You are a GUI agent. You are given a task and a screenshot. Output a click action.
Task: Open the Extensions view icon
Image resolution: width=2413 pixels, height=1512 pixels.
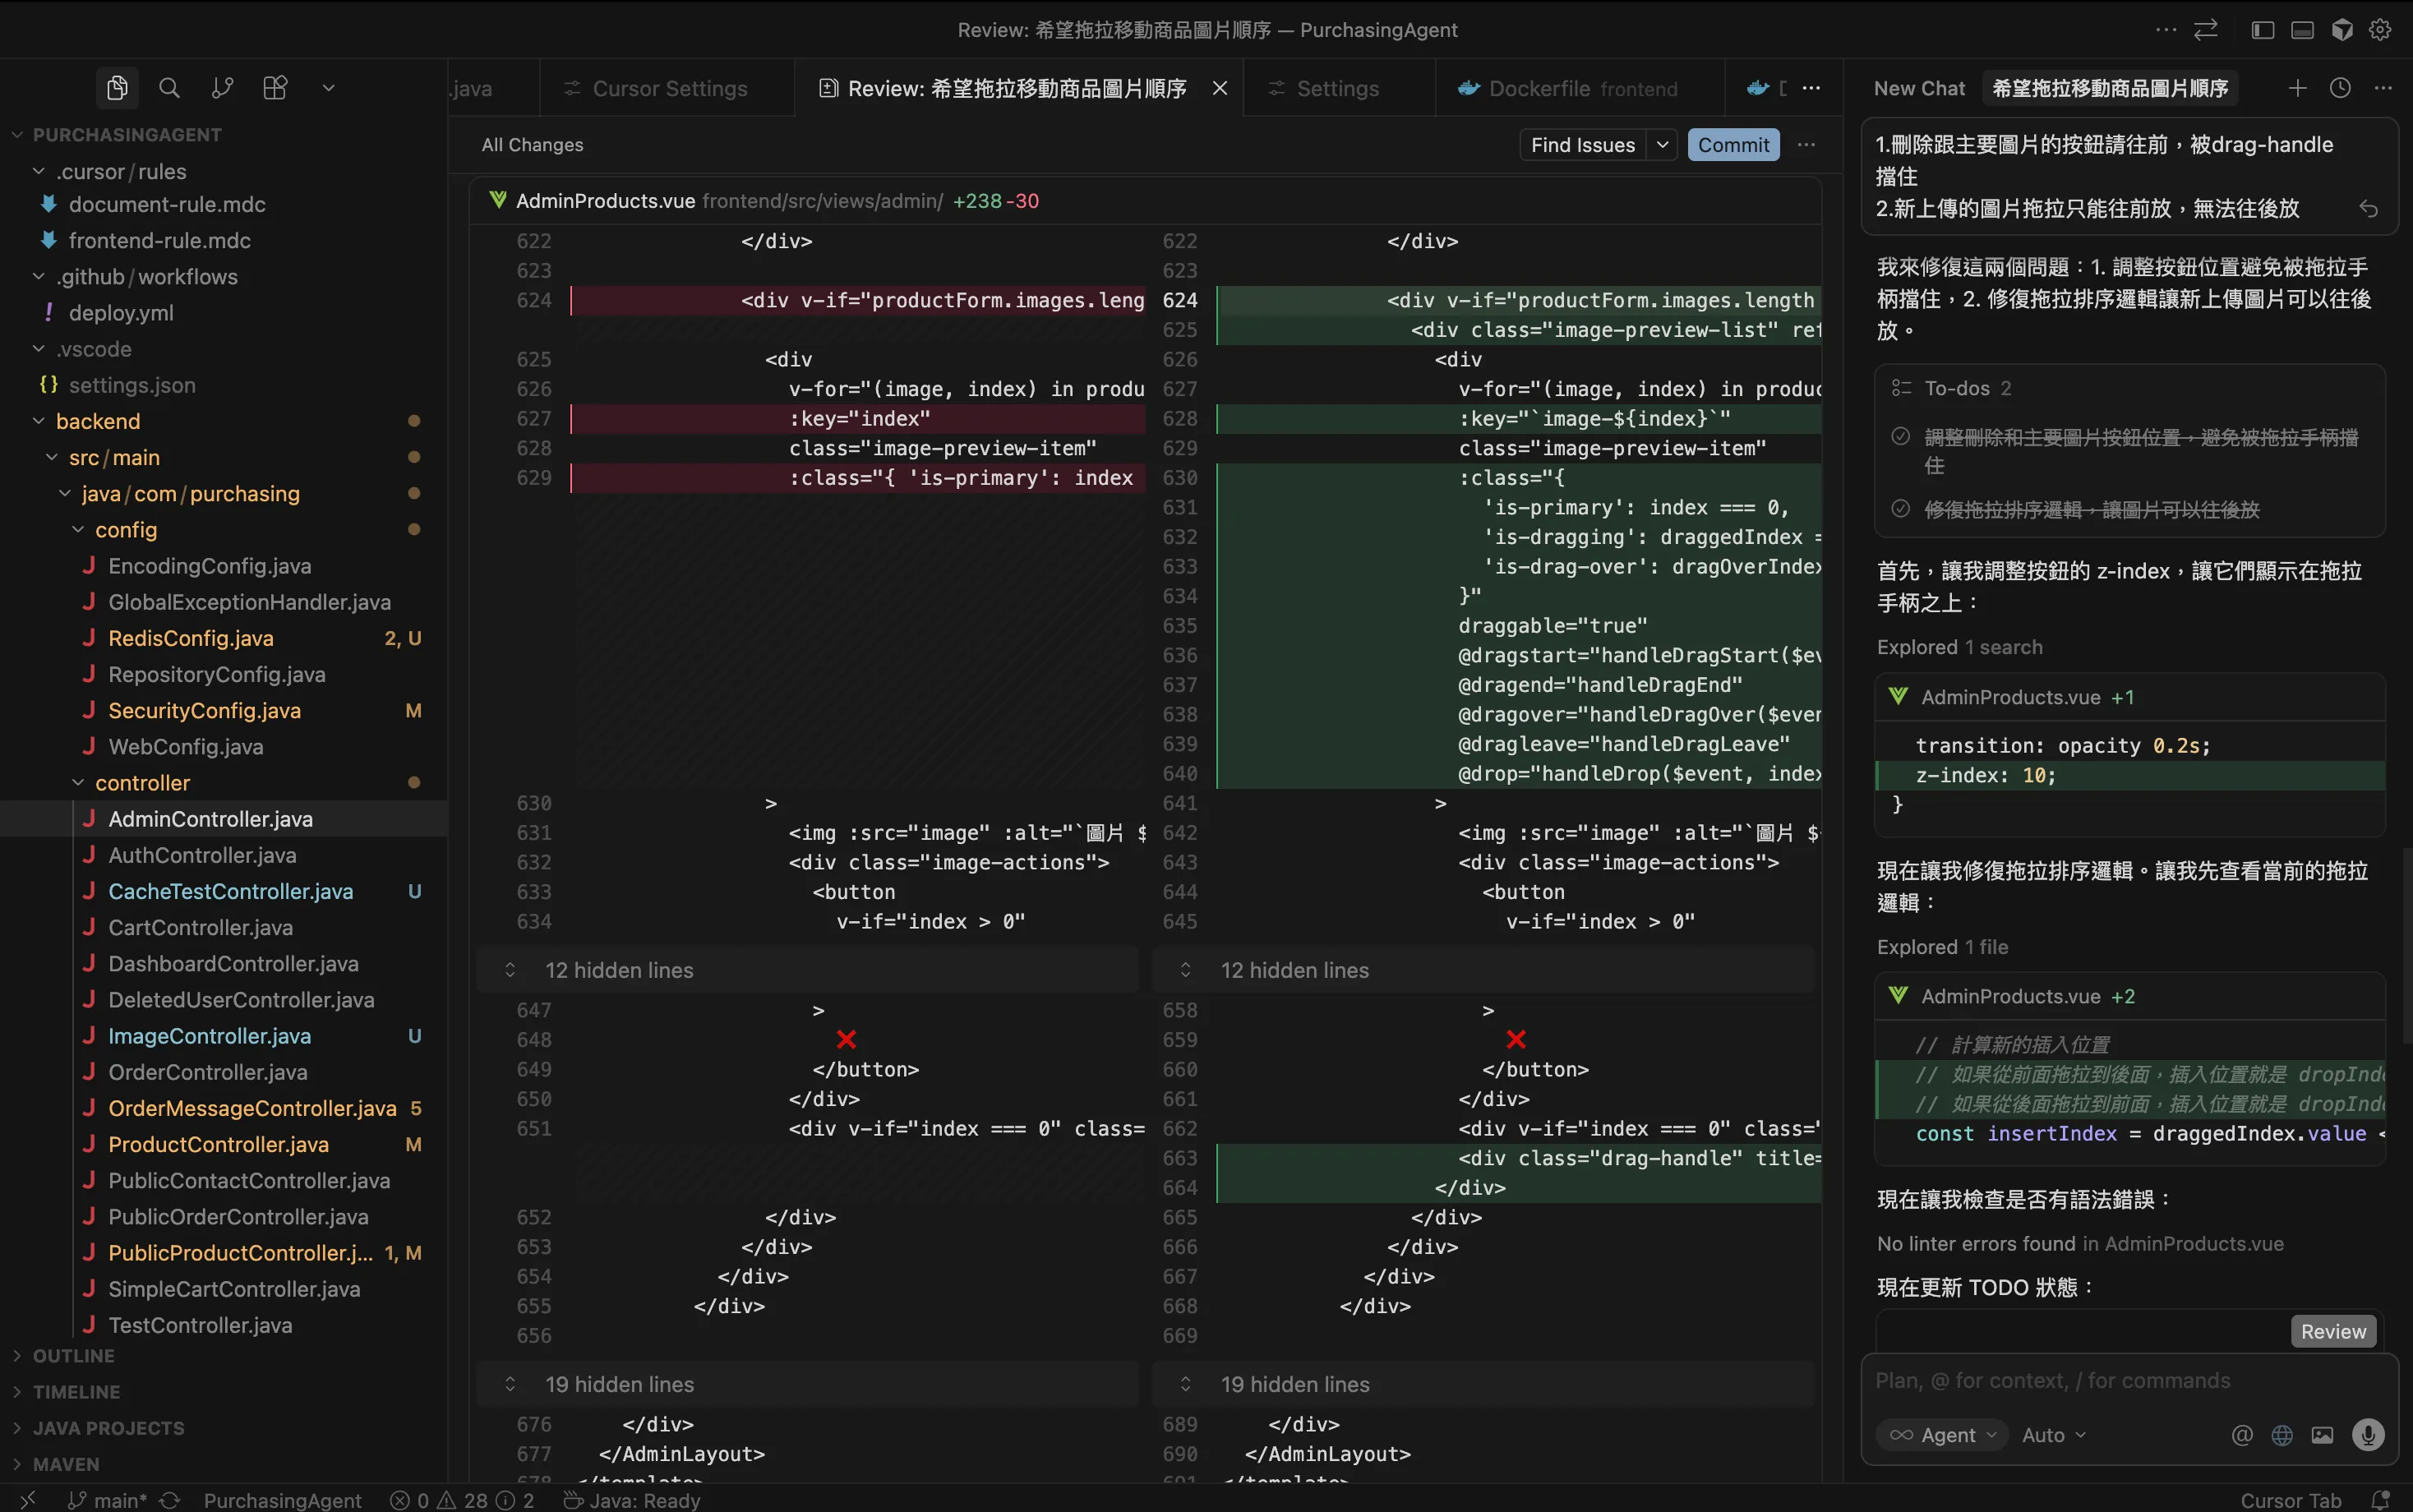(275, 88)
